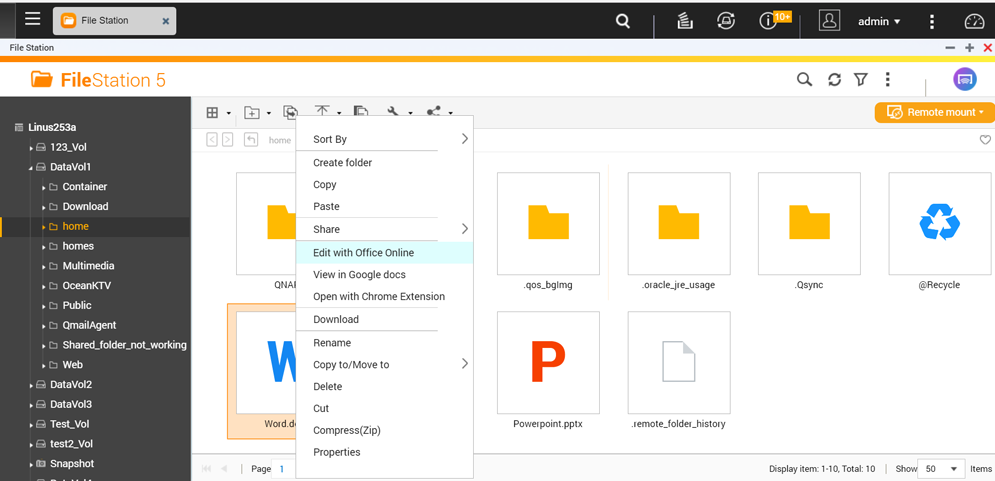Refresh the file list

click(x=834, y=80)
